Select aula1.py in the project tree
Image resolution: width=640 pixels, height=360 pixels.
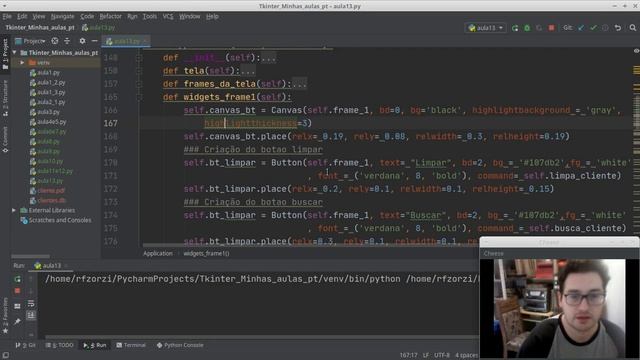pyautogui.click(x=48, y=73)
